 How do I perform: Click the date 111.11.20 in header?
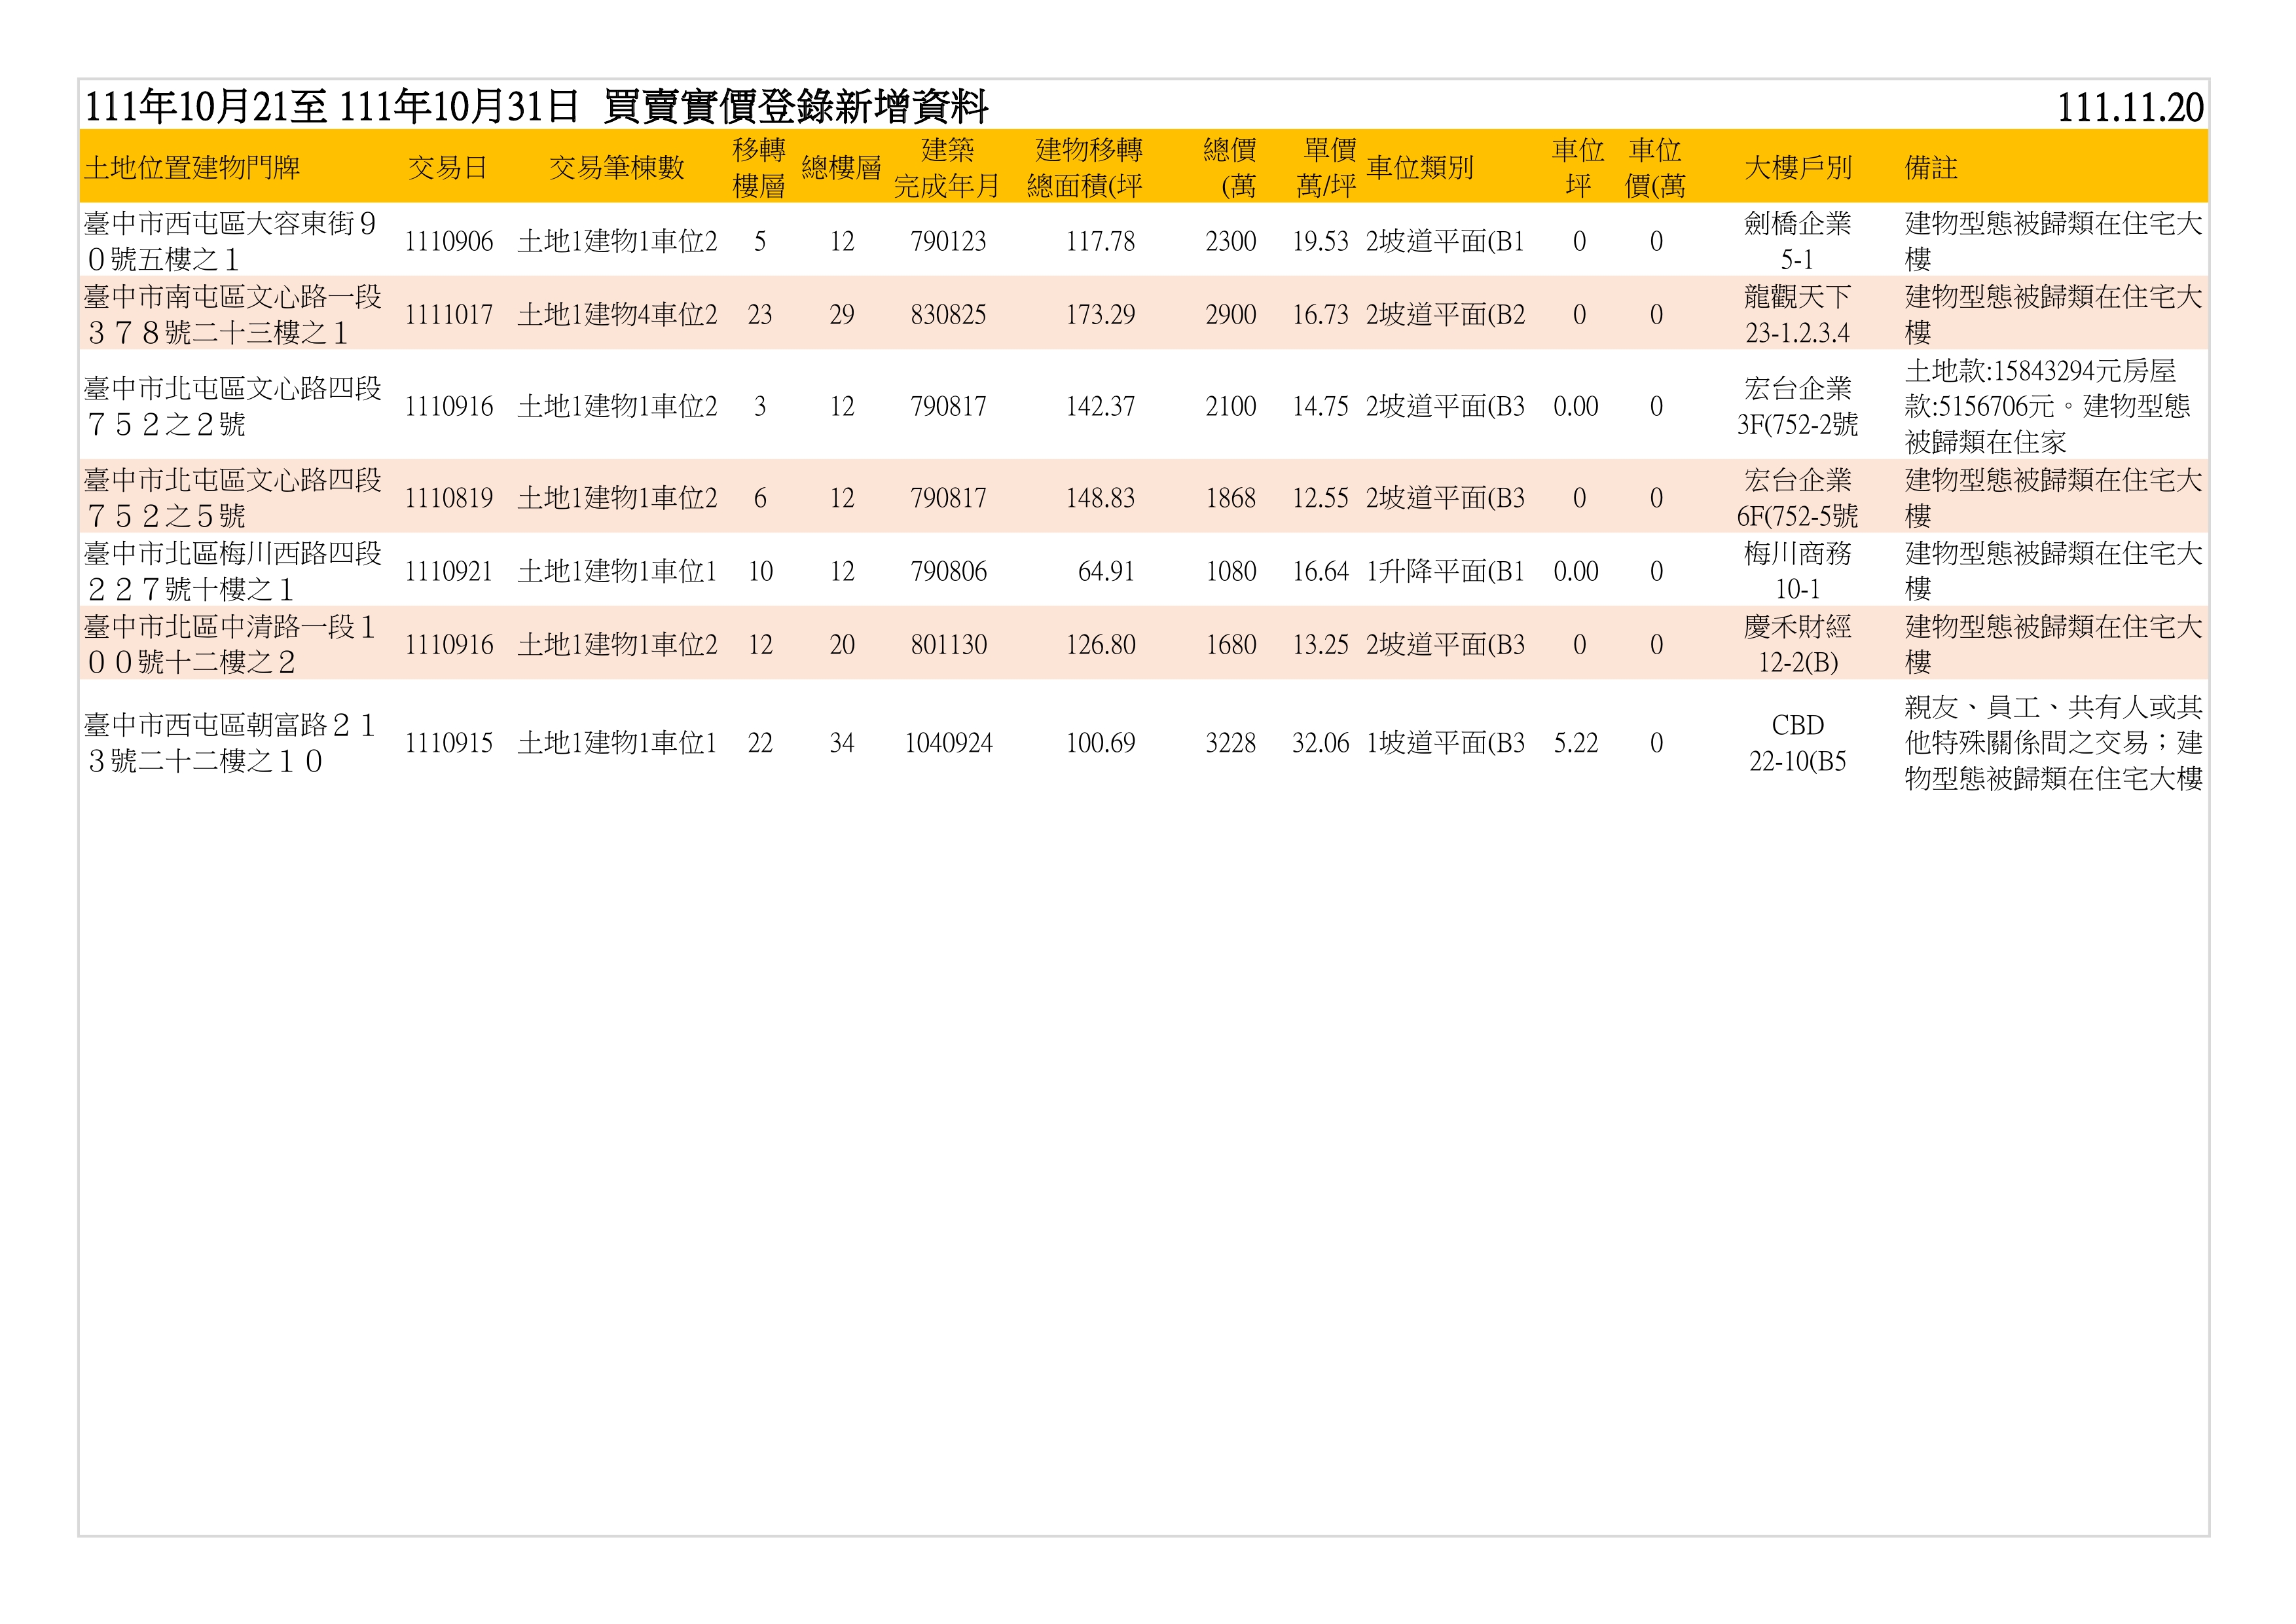pos(2130,107)
